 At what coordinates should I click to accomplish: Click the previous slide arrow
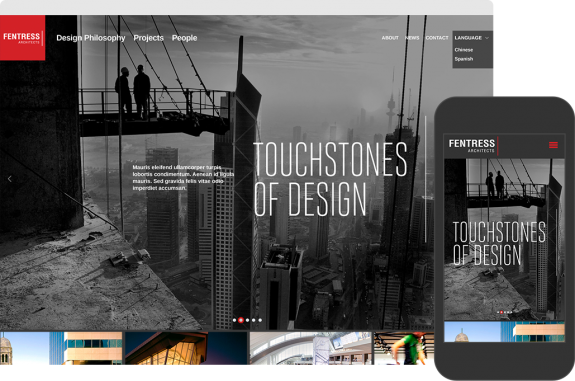pos(10,179)
